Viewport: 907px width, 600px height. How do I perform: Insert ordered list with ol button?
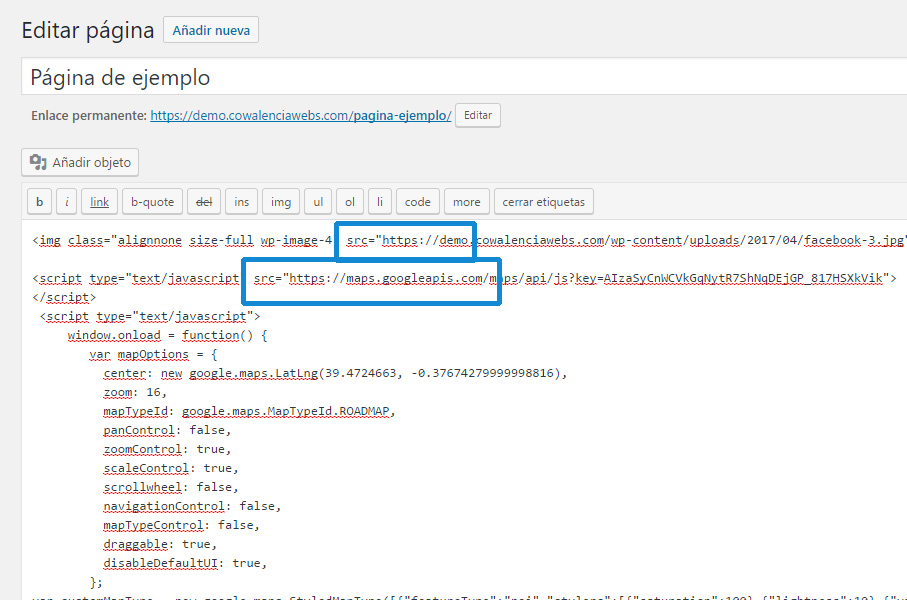pos(350,202)
